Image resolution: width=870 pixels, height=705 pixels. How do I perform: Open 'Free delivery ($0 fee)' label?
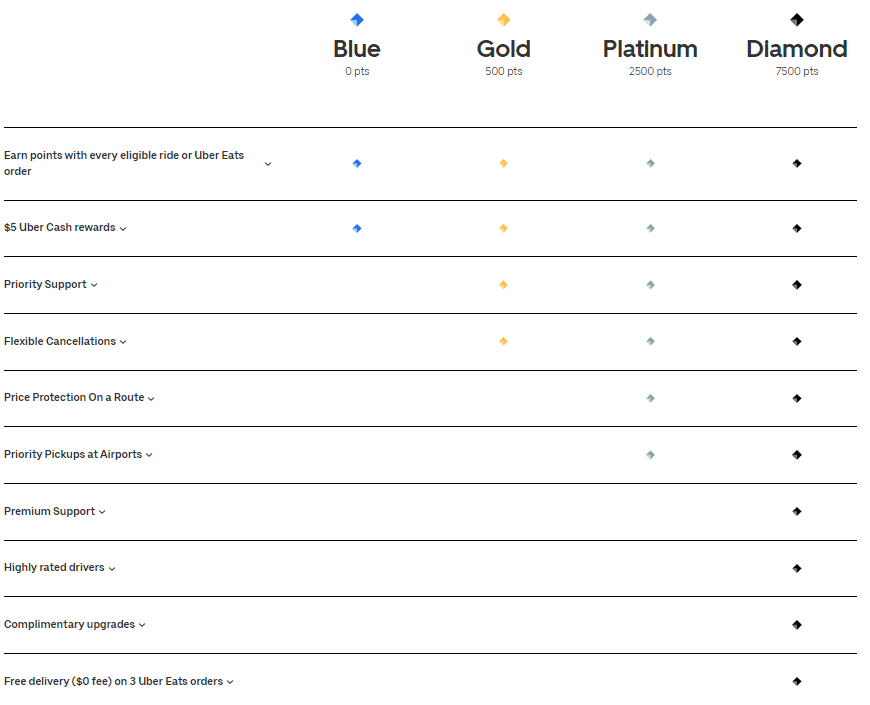click(x=113, y=681)
